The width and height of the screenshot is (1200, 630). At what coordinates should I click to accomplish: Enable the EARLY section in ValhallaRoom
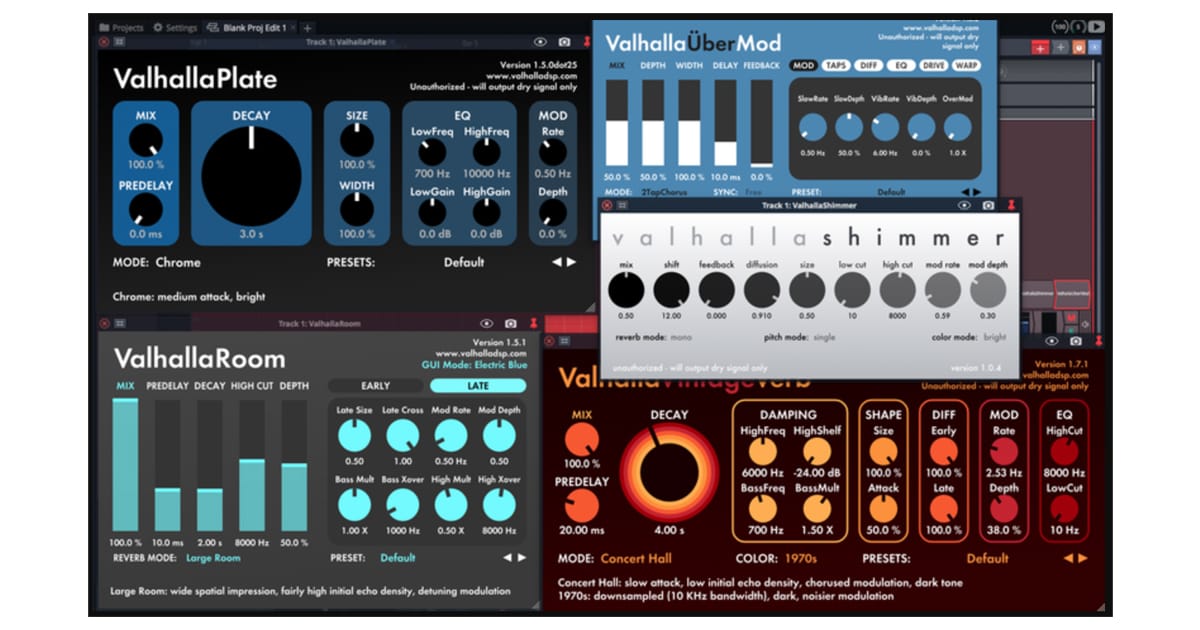pos(375,386)
